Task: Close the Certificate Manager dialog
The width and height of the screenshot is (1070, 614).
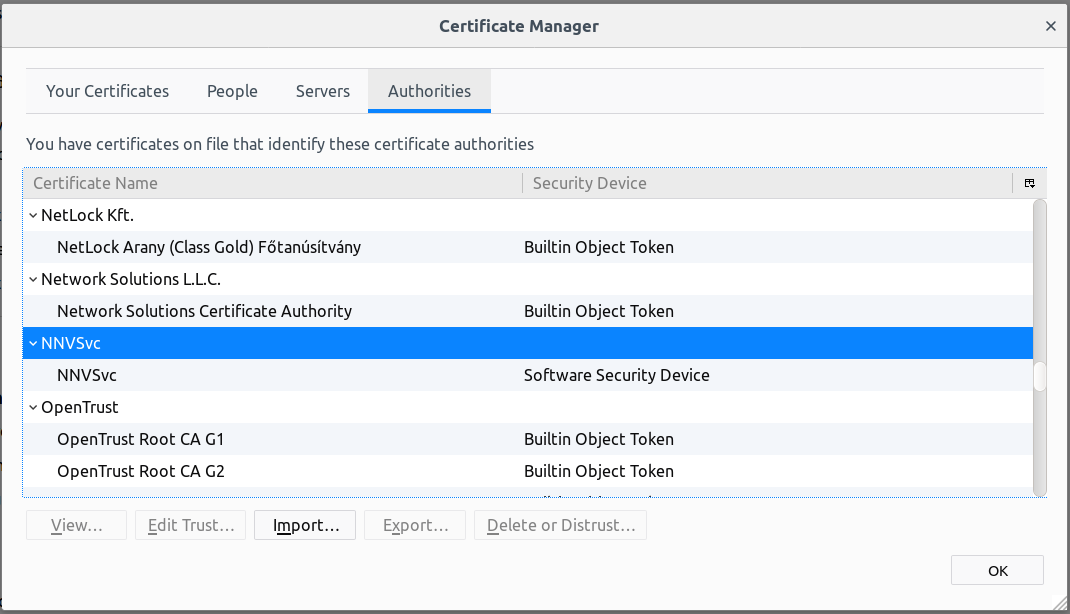Action: coord(1050,27)
